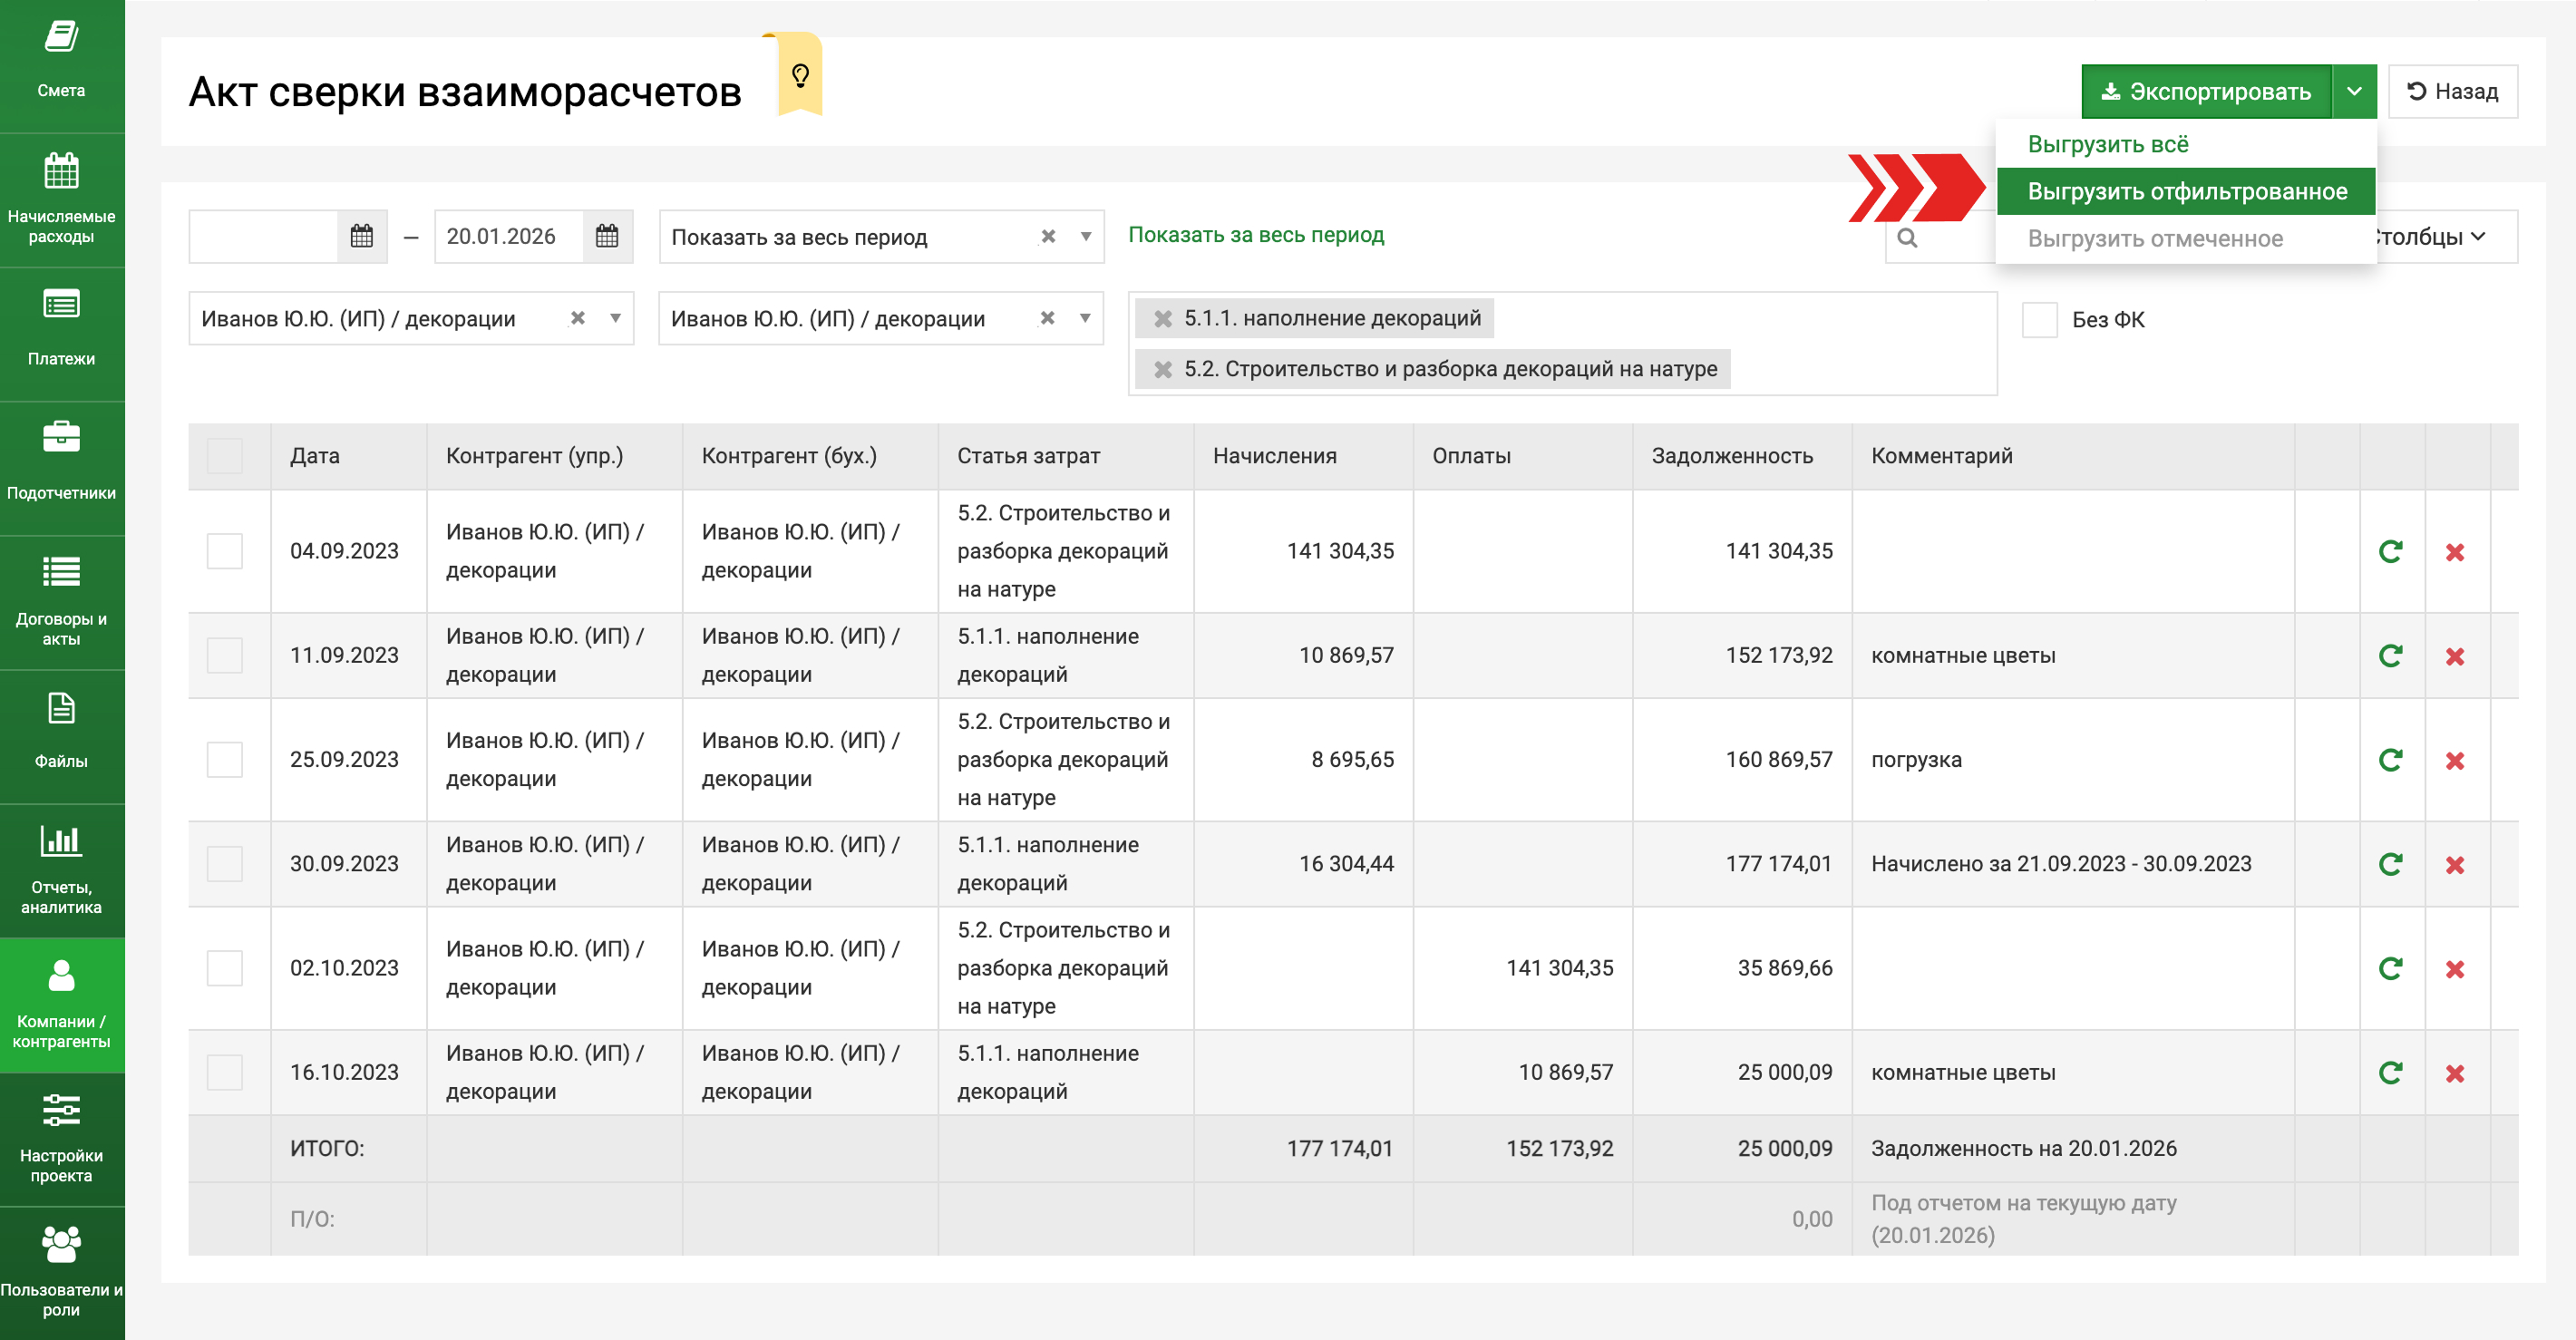Open the first Иванов Ю.Ю. contractor dropdown

tap(615, 318)
